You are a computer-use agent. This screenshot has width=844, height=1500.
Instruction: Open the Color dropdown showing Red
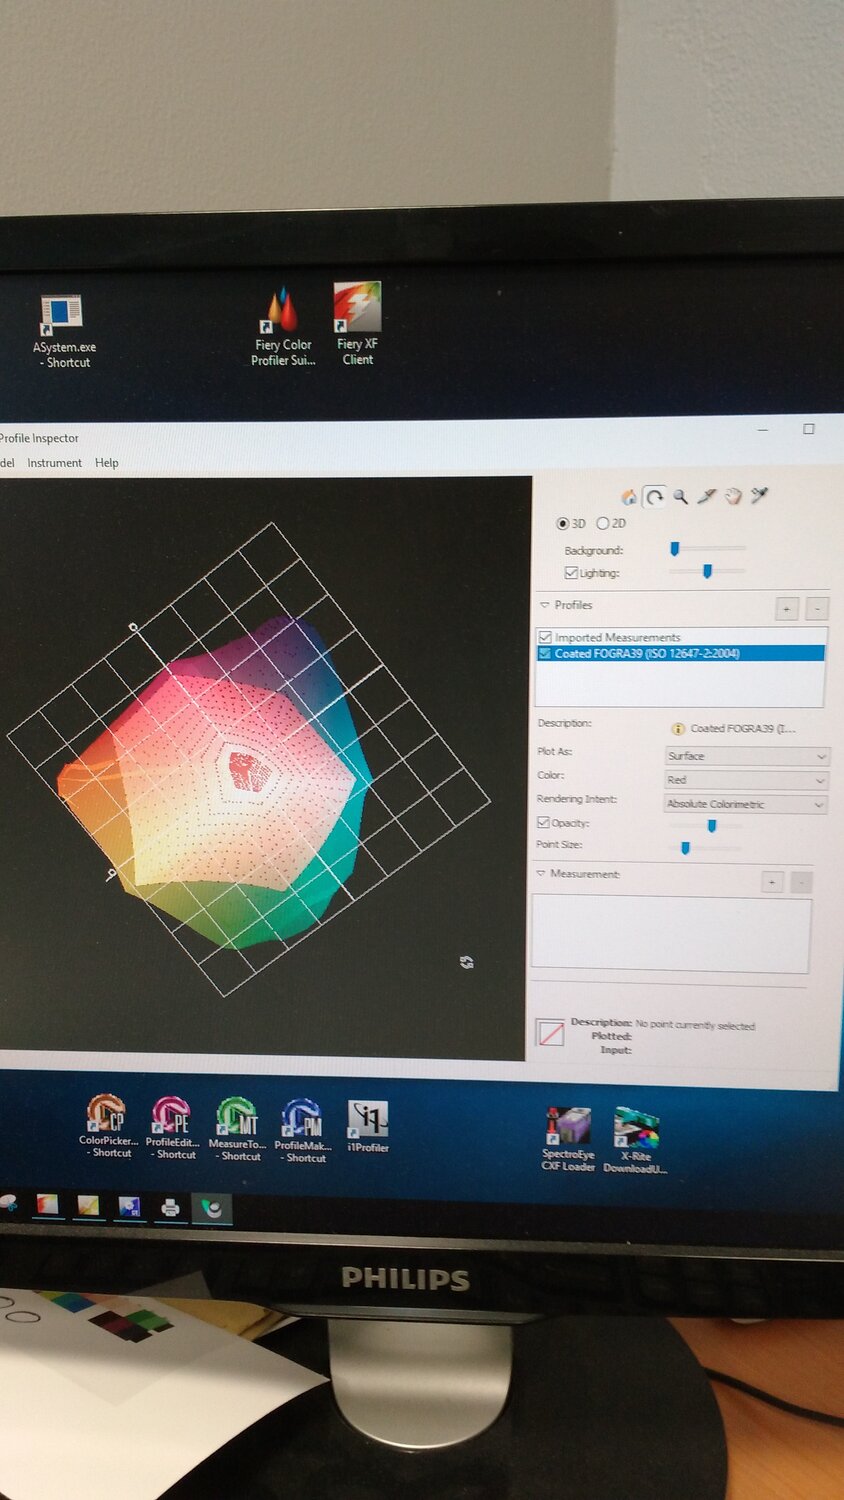click(x=747, y=780)
